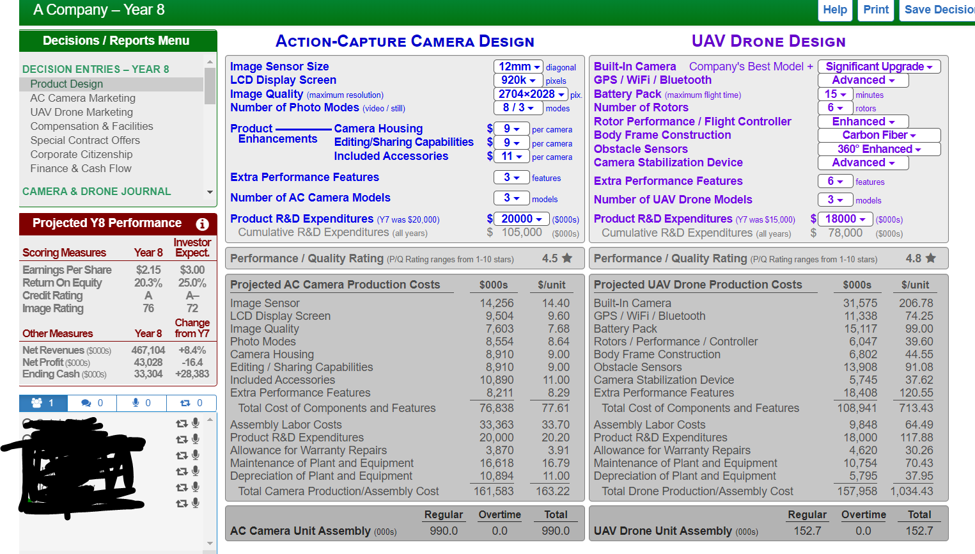Open the Image Quality 2704×2028 dropdown
The height and width of the screenshot is (554, 975).
point(530,95)
